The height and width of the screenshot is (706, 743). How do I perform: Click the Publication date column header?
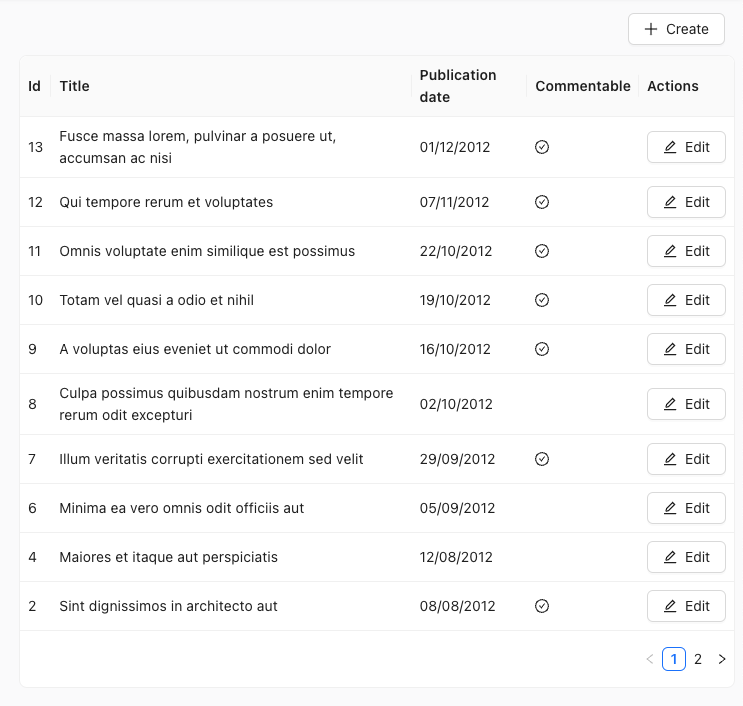[458, 86]
